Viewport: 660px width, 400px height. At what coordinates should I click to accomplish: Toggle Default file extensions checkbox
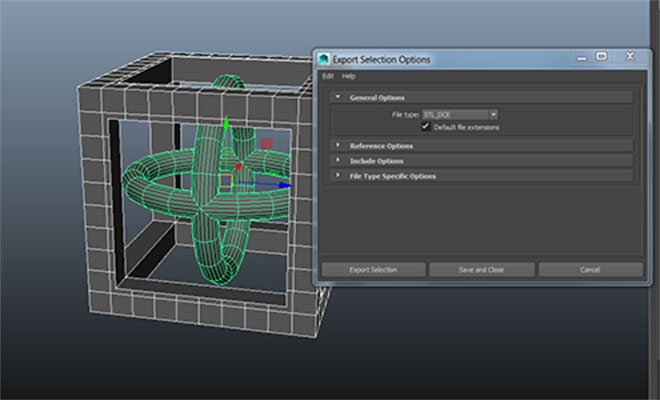426,127
